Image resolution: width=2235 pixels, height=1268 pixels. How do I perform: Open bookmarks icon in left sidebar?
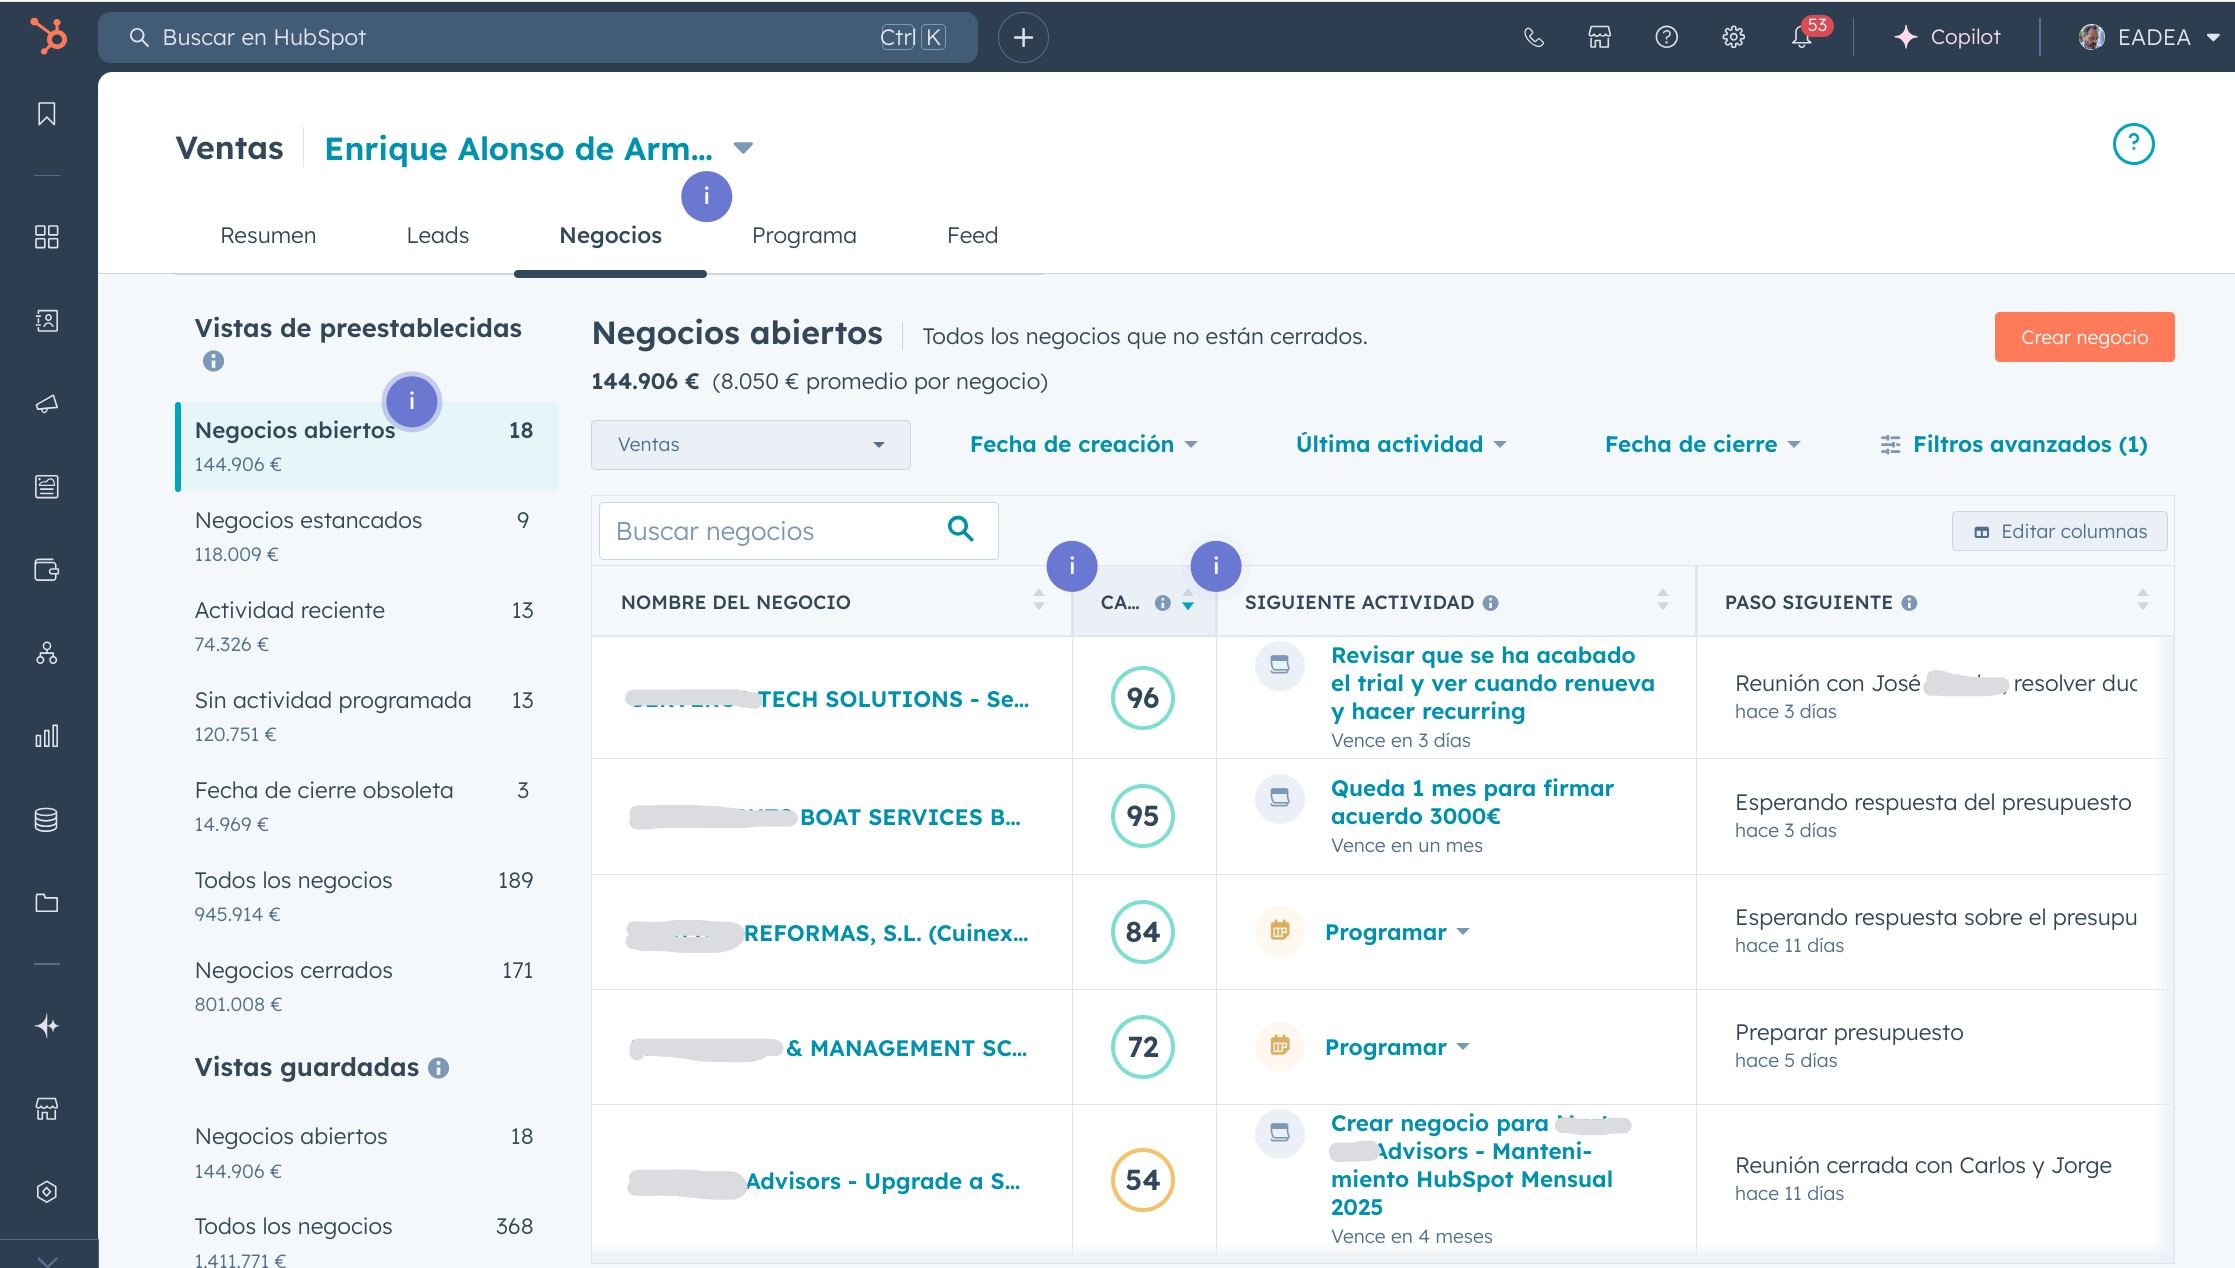coord(47,114)
